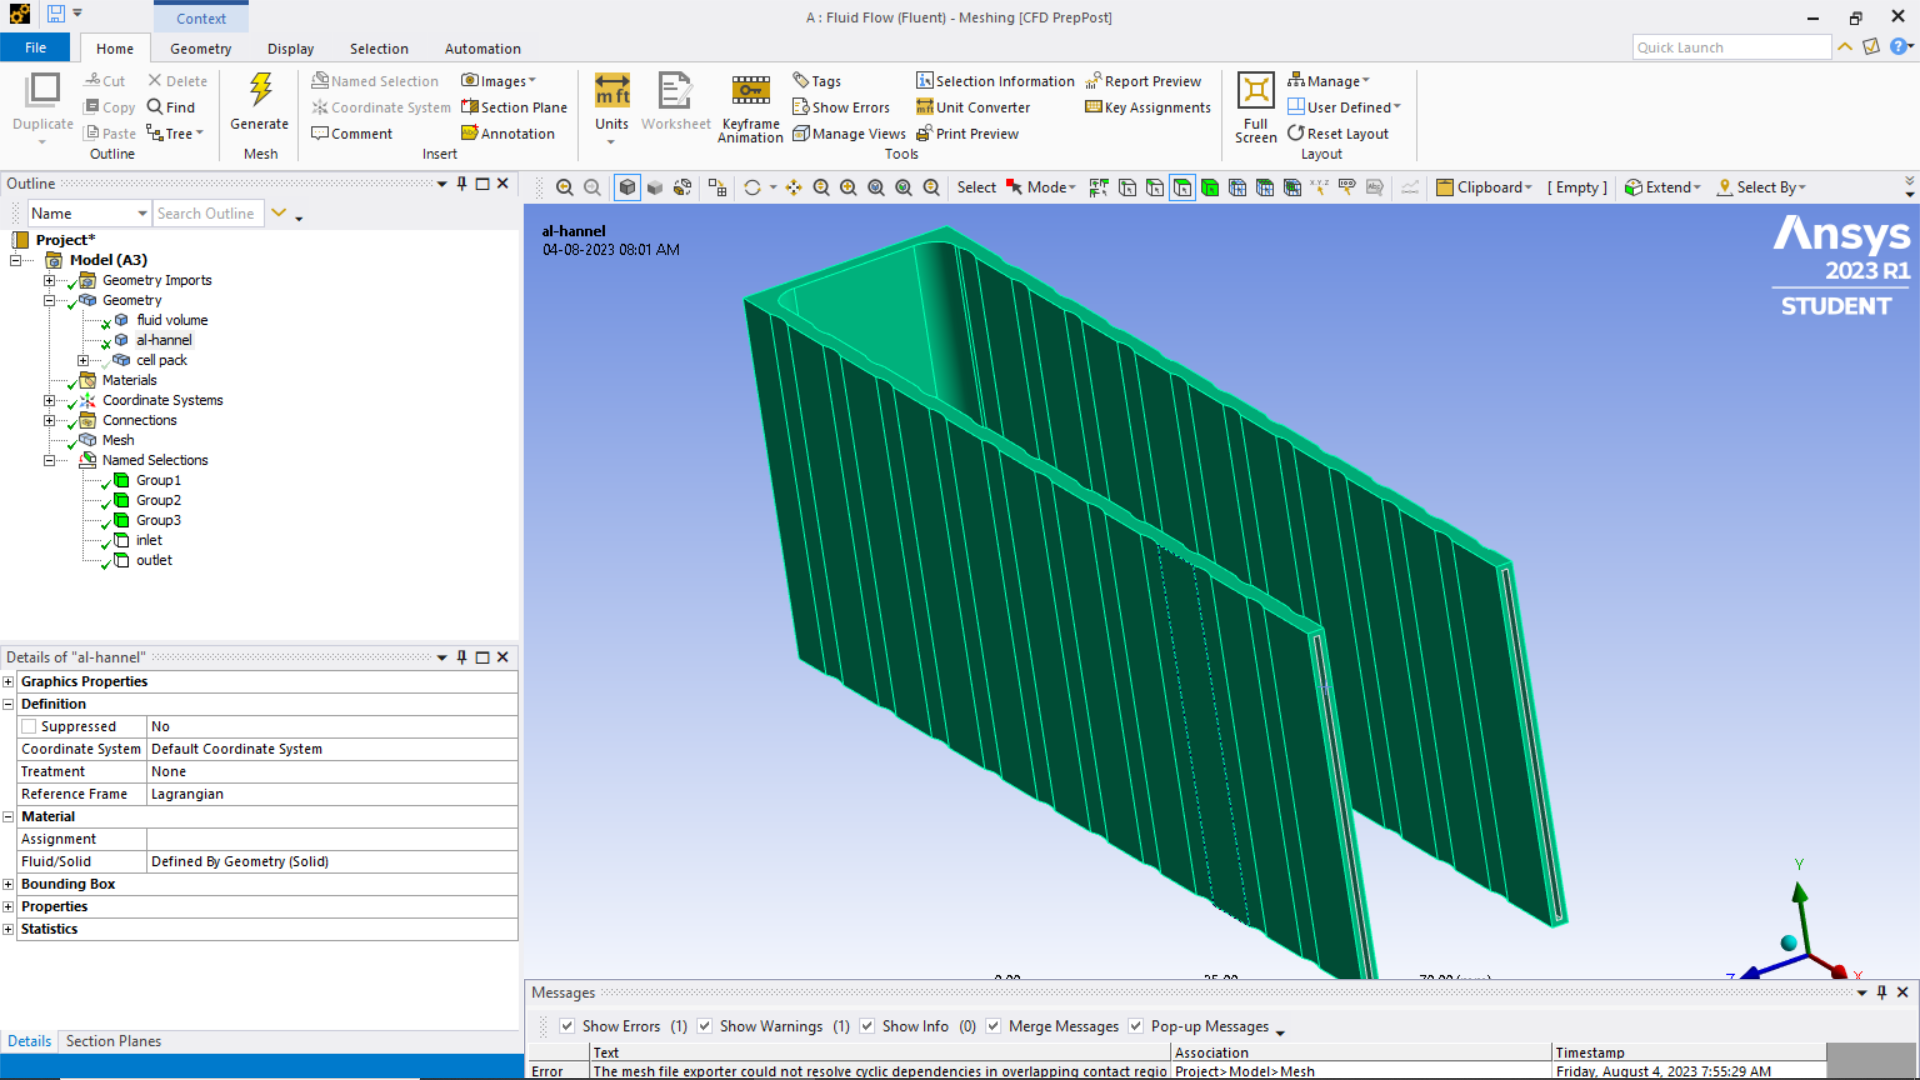Screen dimensions: 1920x1080
Task: Open the Geometry ribbon tab
Action: pos(200,48)
